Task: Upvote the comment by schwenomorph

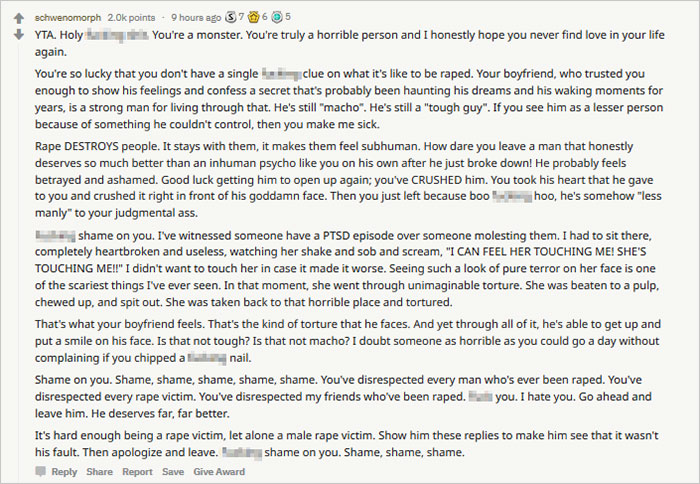Action: coord(17,18)
